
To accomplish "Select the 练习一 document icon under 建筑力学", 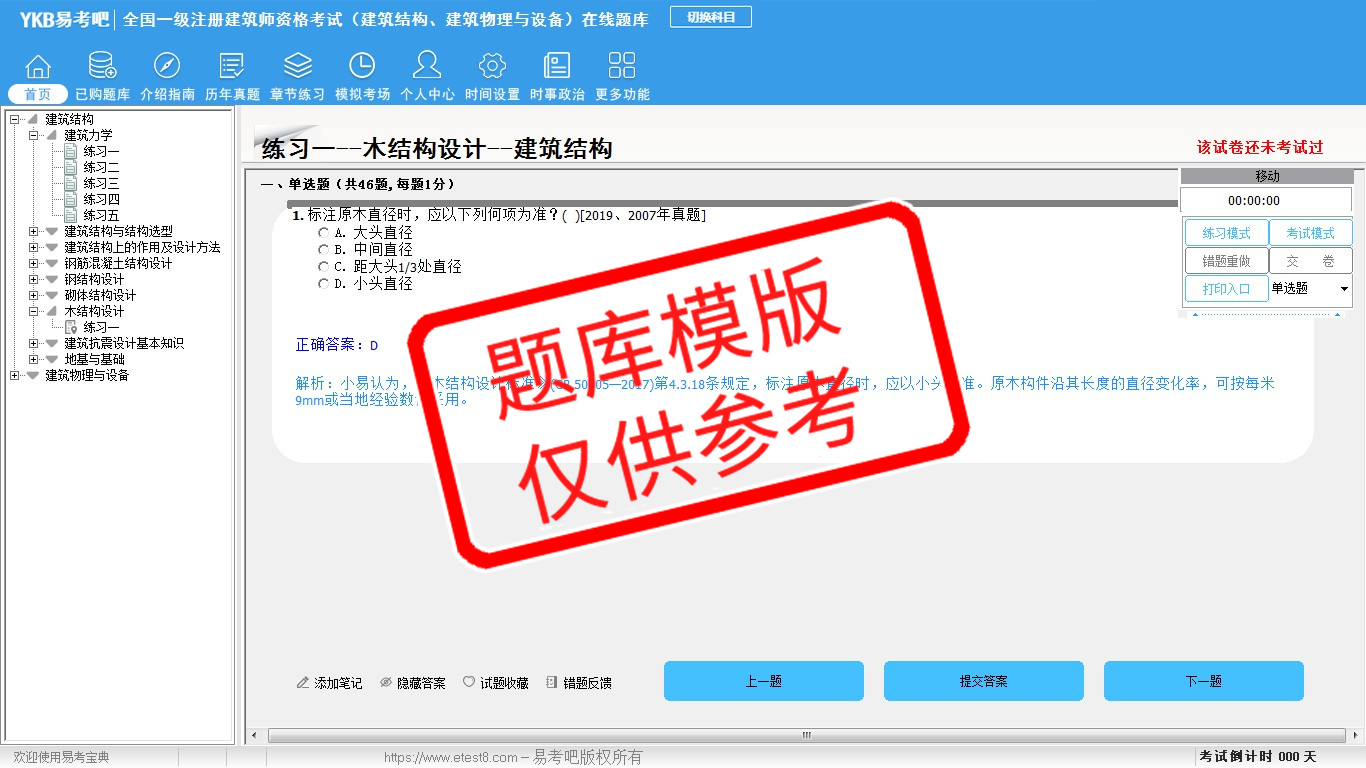I will [x=71, y=151].
